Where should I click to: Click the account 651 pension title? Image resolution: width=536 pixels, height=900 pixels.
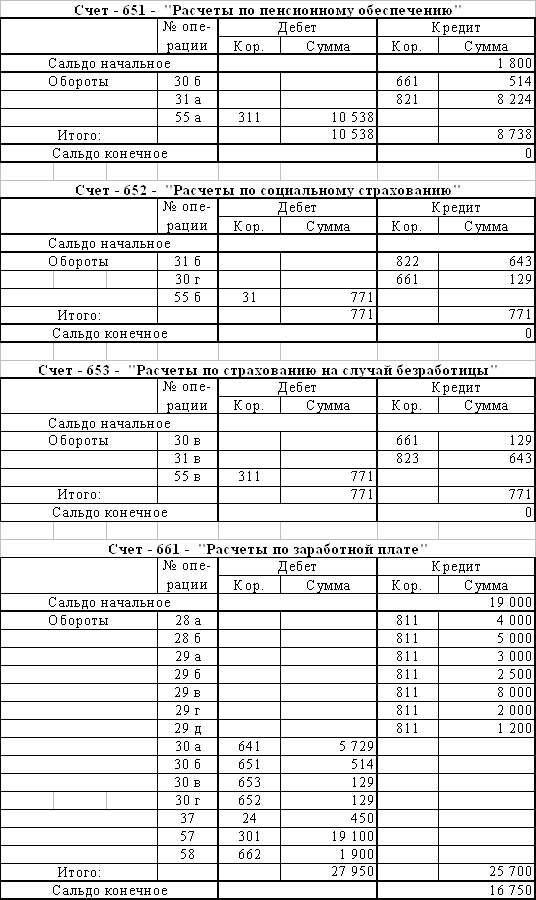(269, 10)
